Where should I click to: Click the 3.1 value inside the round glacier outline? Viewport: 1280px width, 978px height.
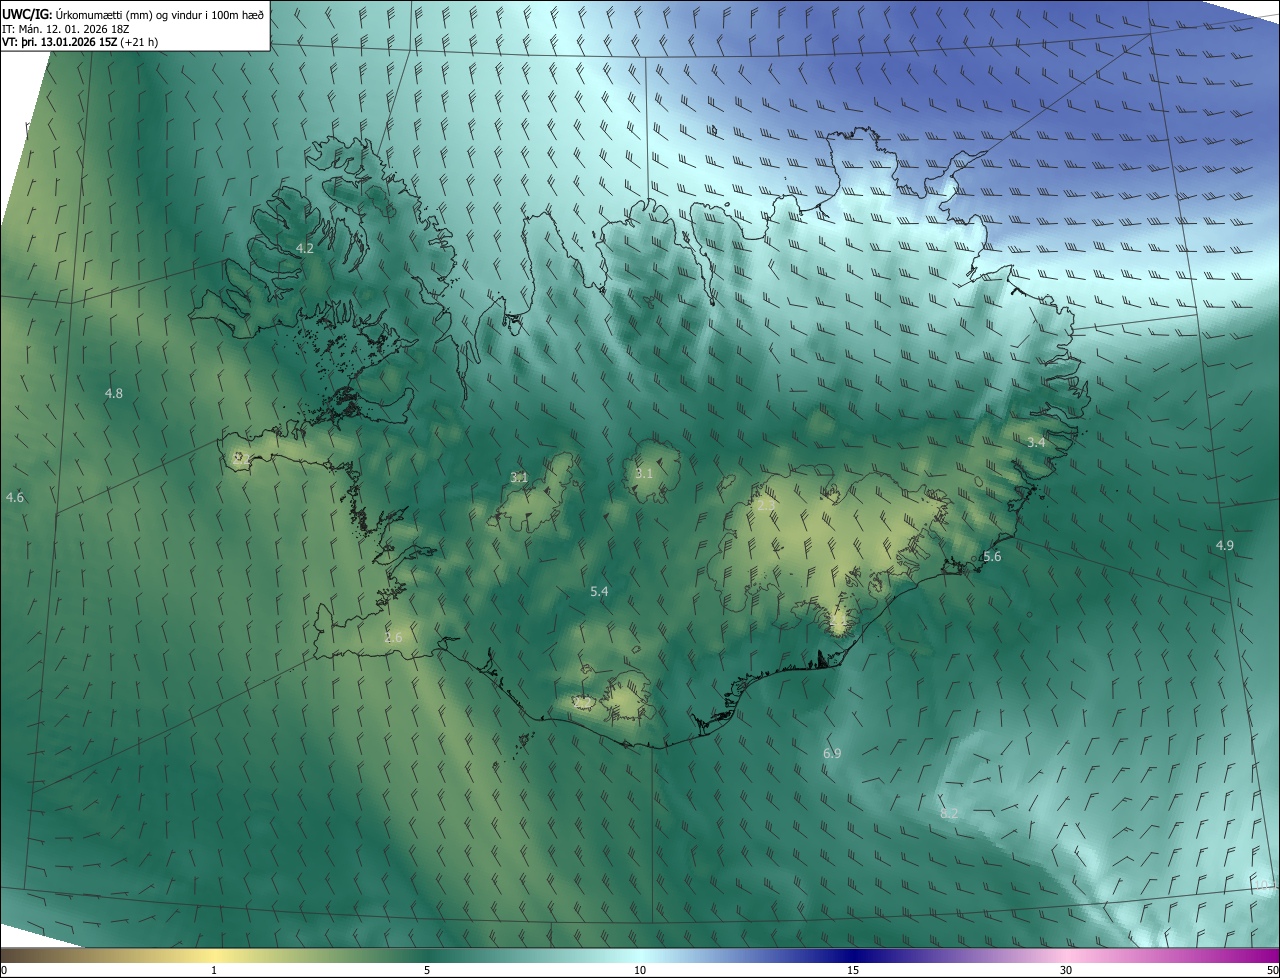643,473
